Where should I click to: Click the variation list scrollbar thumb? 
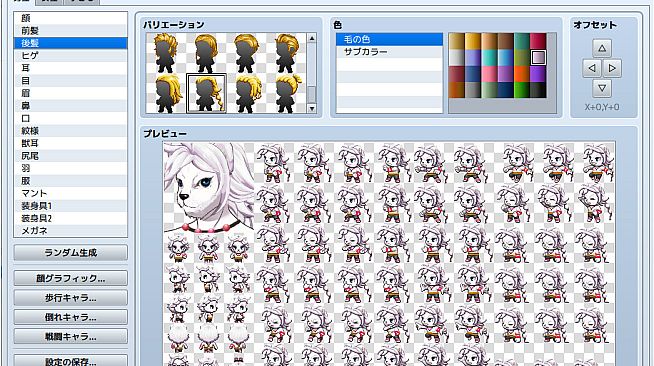(x=312, y=94)
